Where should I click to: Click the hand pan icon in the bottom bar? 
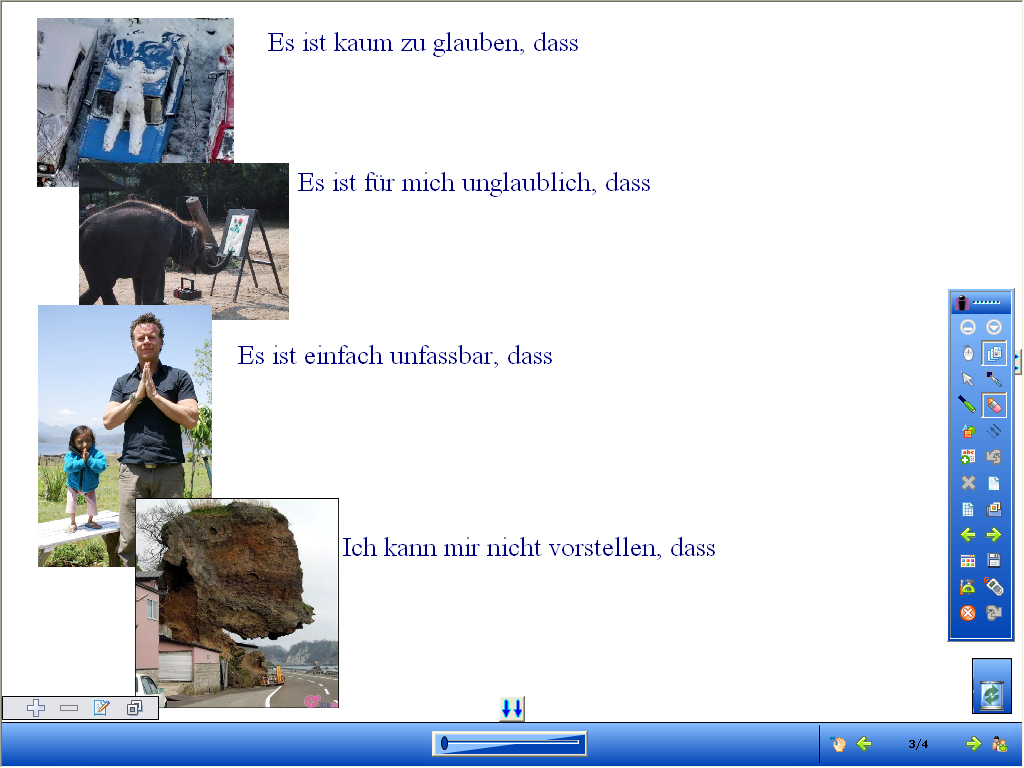click(x=839, y=743)
